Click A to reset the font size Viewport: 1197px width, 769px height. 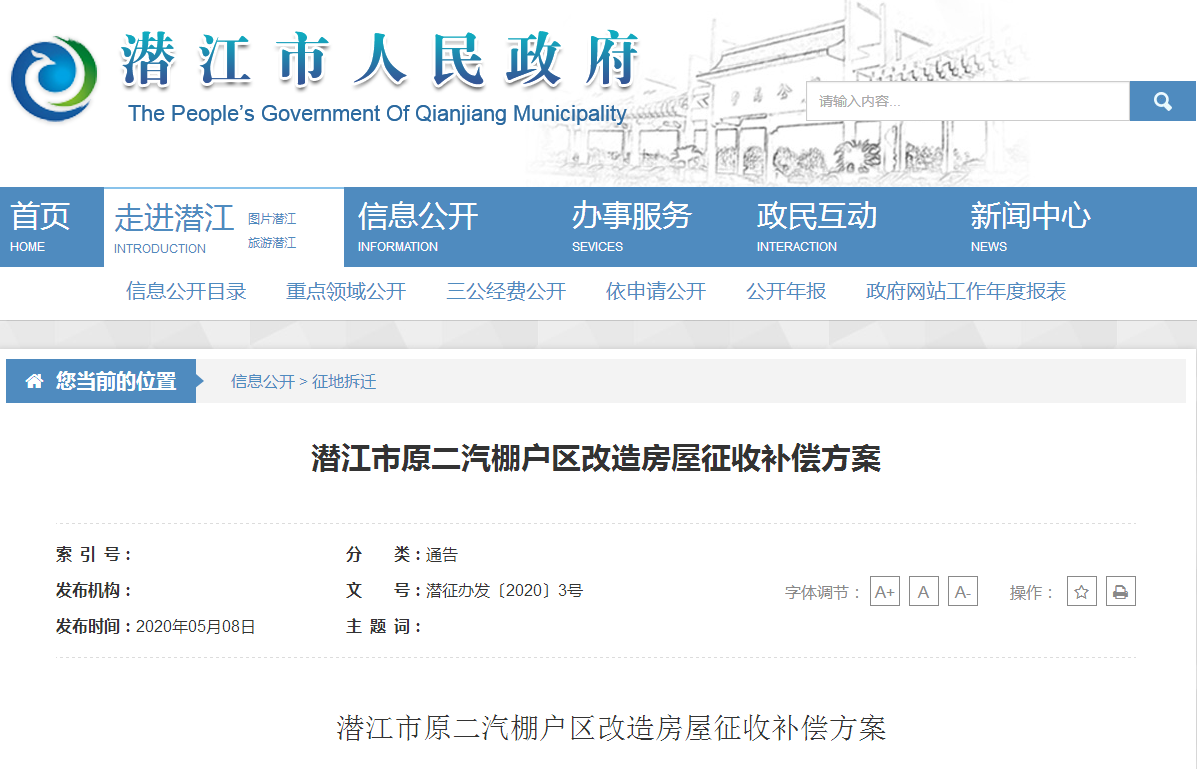pyautogui.click(x=923, y=591)
